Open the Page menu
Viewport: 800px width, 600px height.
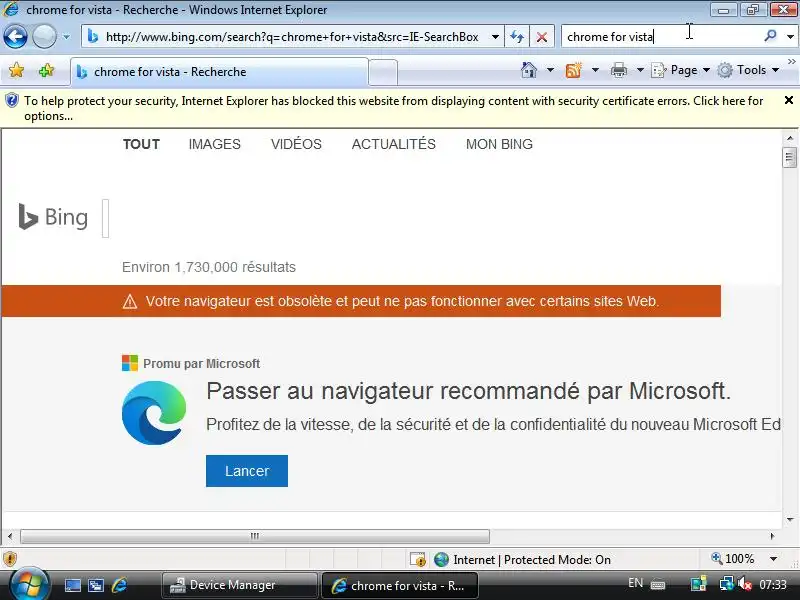(x=681, y=70)
